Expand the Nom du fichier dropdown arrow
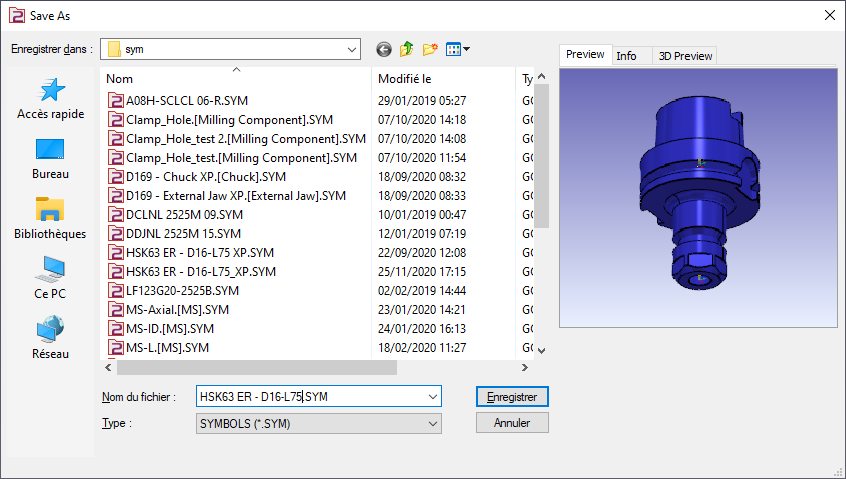Viewport: 846px width, 479px height. coord(432,397)
